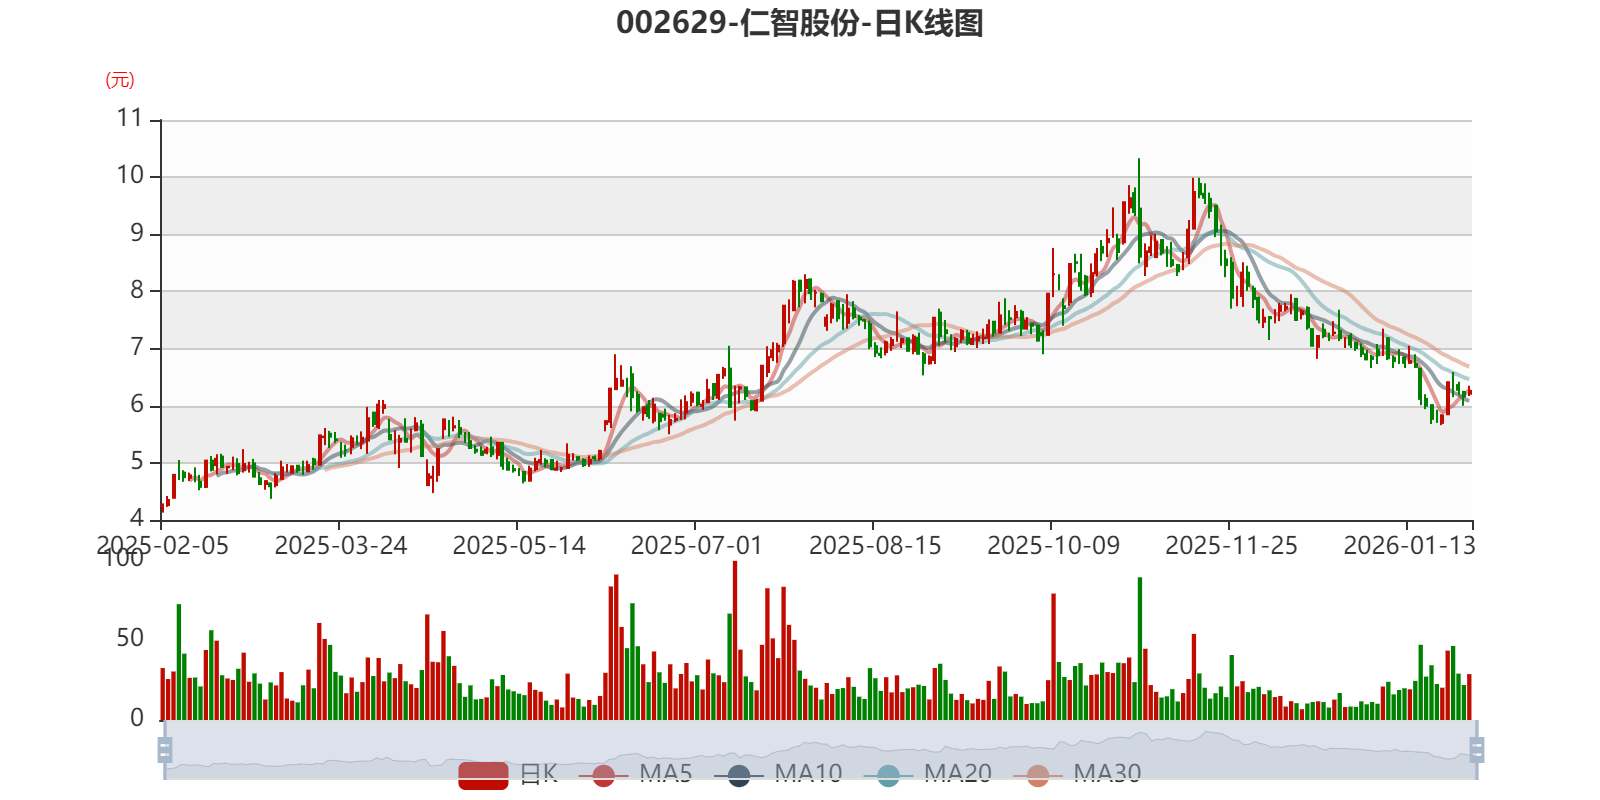Click the 2025-10-09 date label

point(1053,546)
